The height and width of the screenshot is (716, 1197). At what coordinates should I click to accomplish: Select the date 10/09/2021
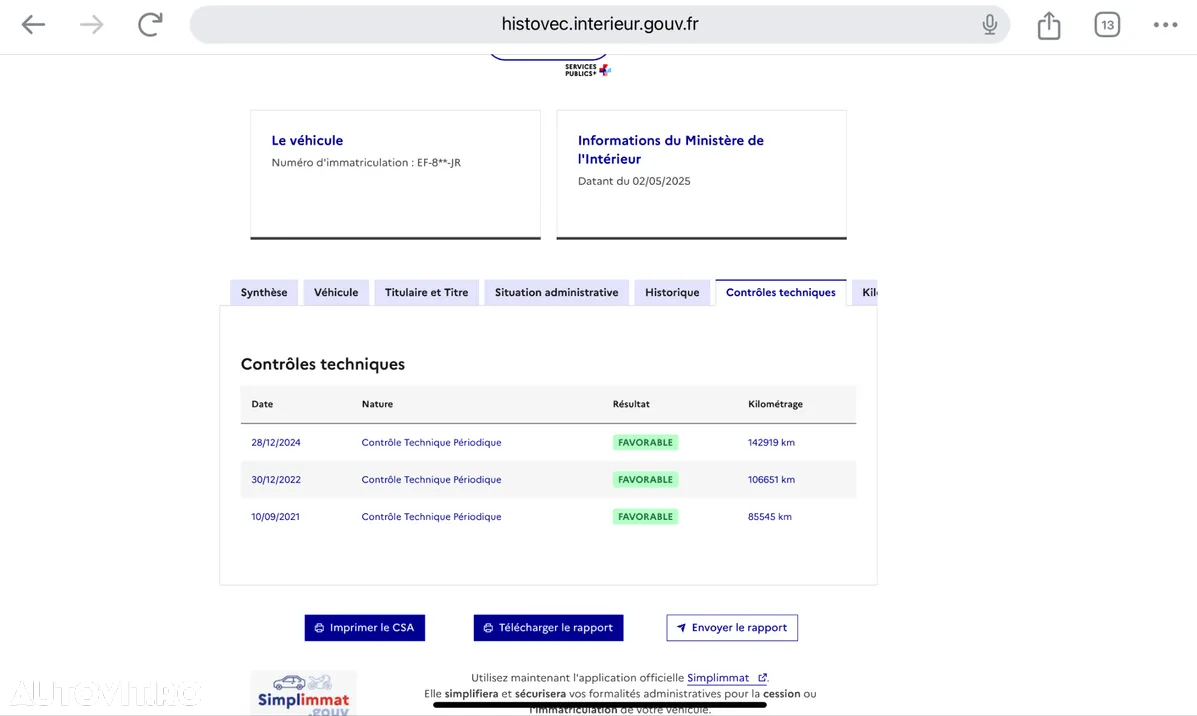tap(275, 517)
